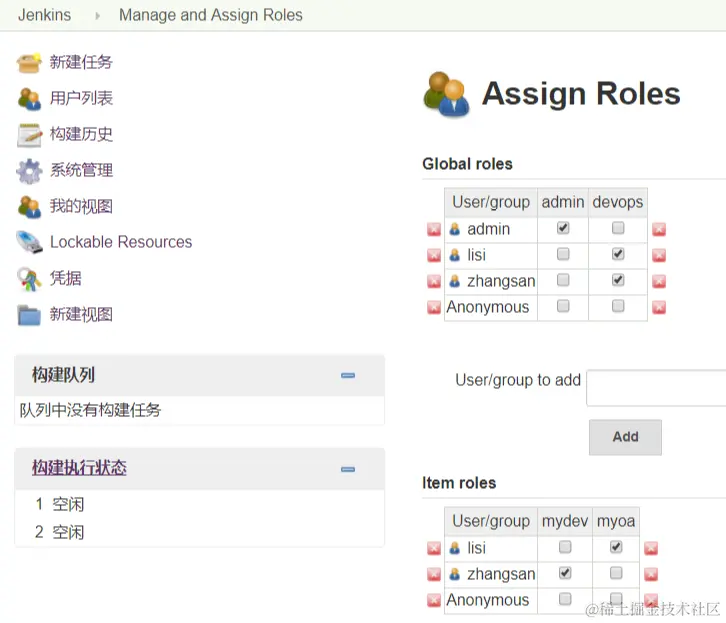Click the myoa column header

[616, 522]
